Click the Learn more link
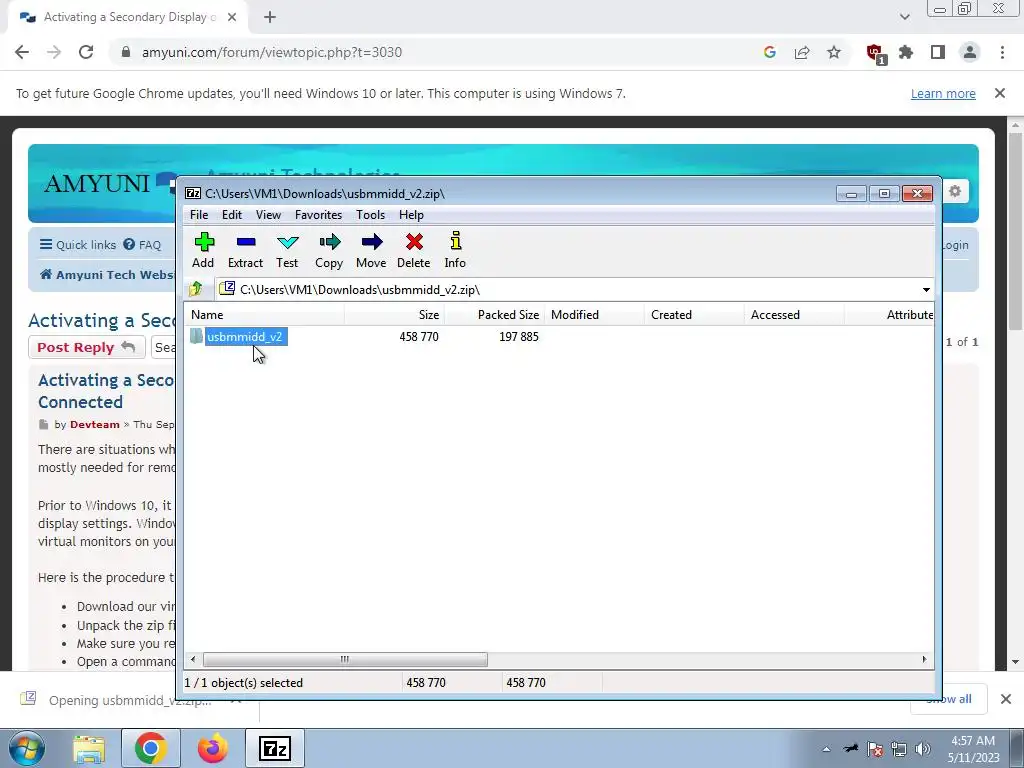Screen dimensions: 1024x768 point(943,93)
